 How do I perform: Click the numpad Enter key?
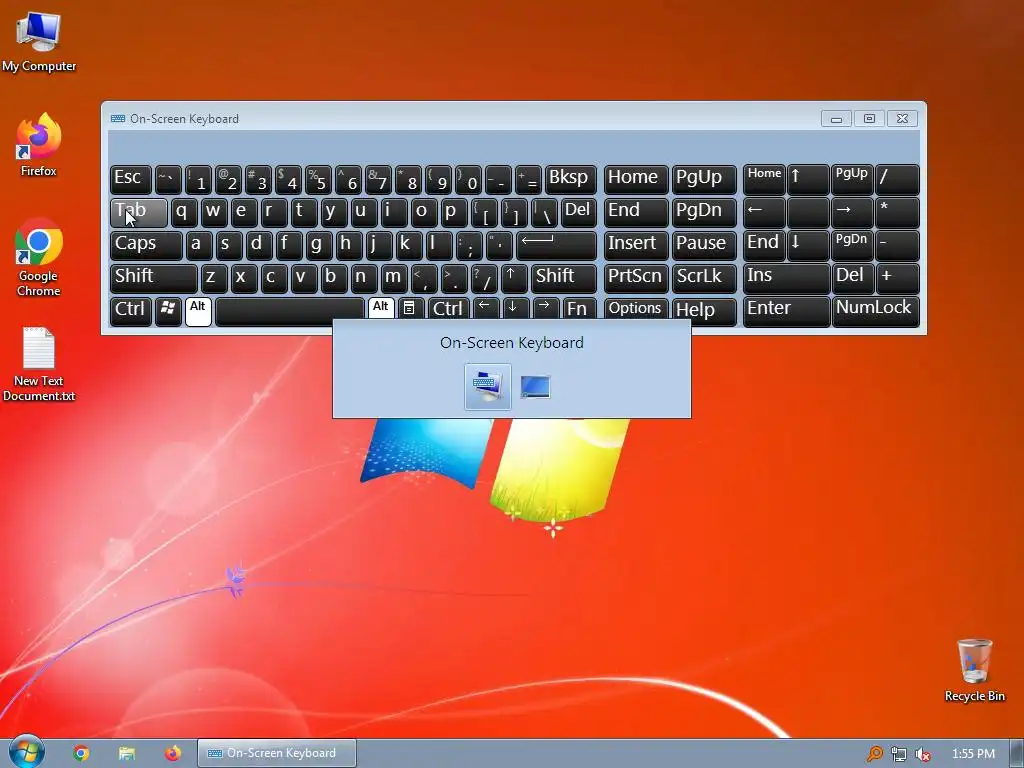click(786, 311)
